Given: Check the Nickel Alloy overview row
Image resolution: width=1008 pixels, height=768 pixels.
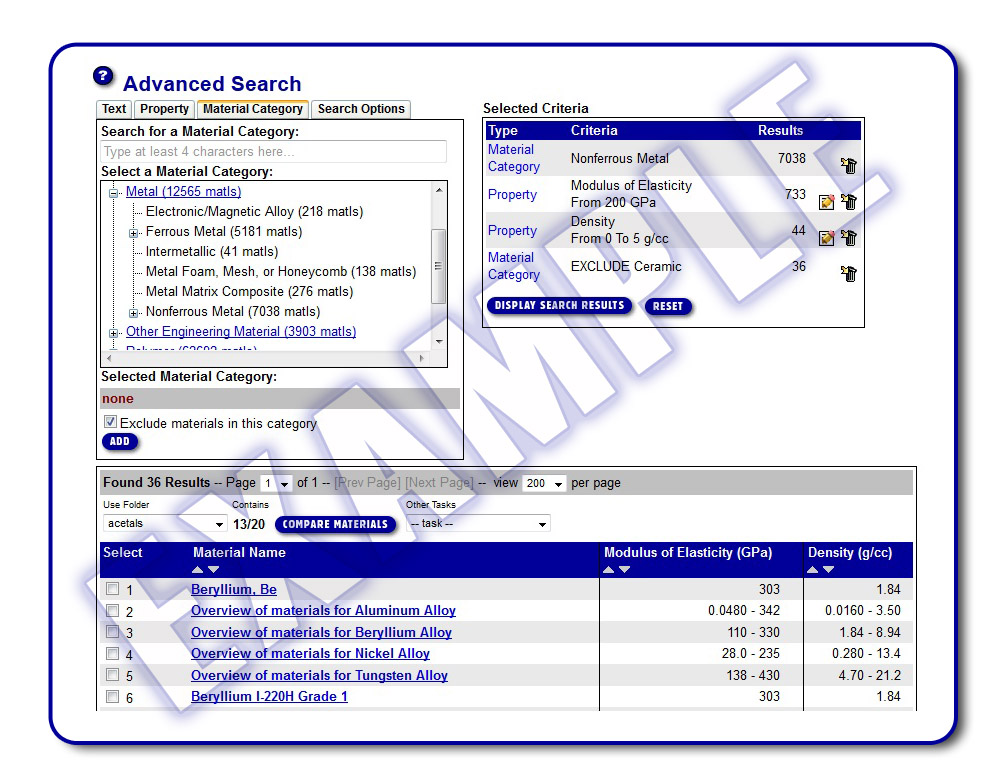Looking at the screenshot, I should click(112, 654).
